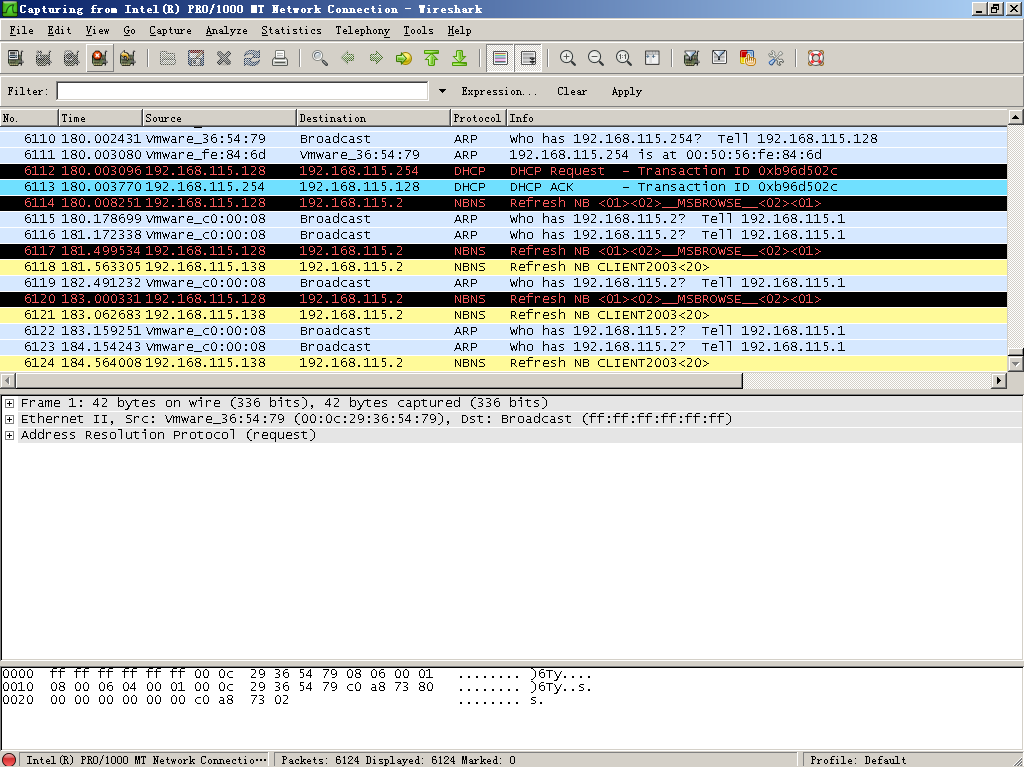Click horizontal scrollbar right arrow in packet list
Viewport: 1024px width, 768px height.
(999, 380)
